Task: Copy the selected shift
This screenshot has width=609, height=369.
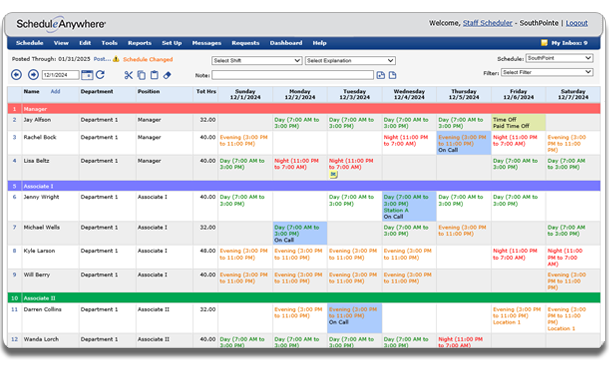Action: pyautogui.click(x=142, y=75)
